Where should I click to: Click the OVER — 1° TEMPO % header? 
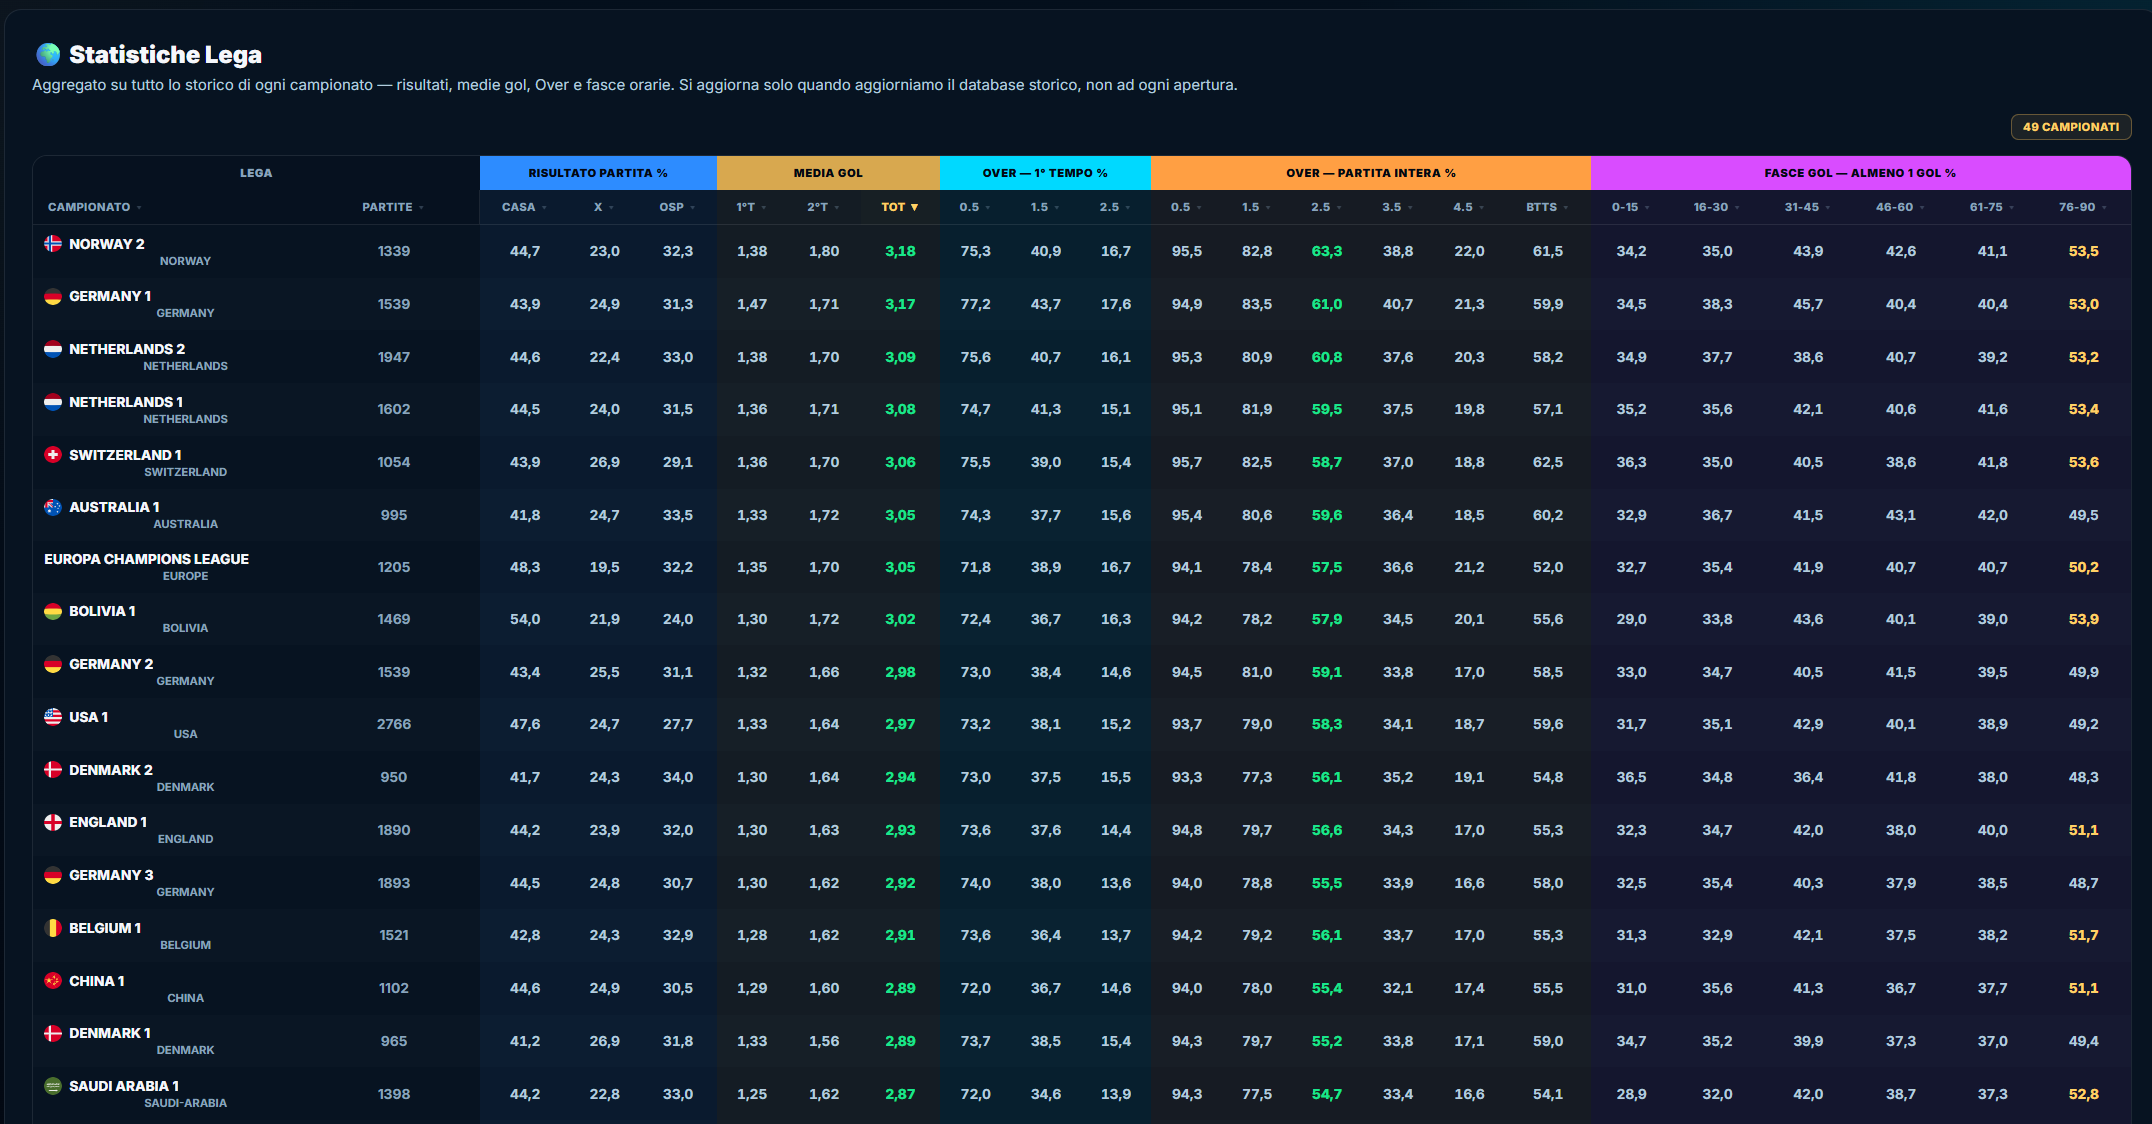pos(1045,173)
